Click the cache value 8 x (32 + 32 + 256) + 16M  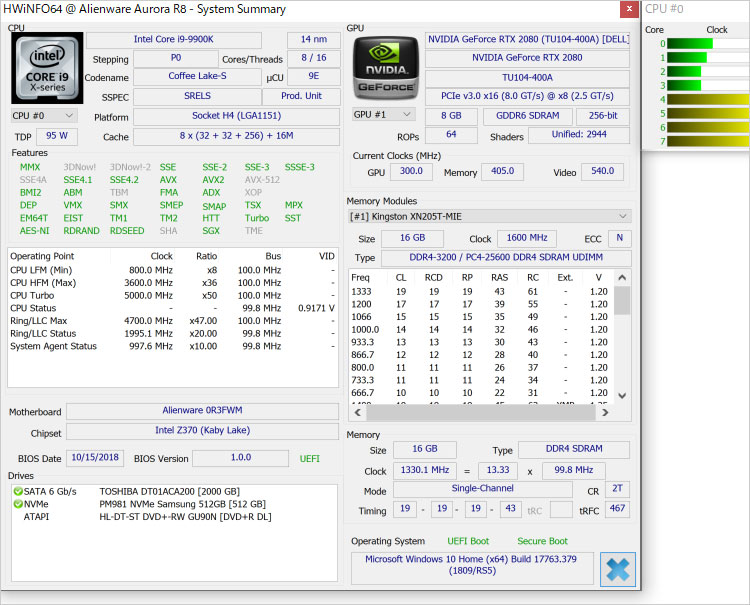236,136
